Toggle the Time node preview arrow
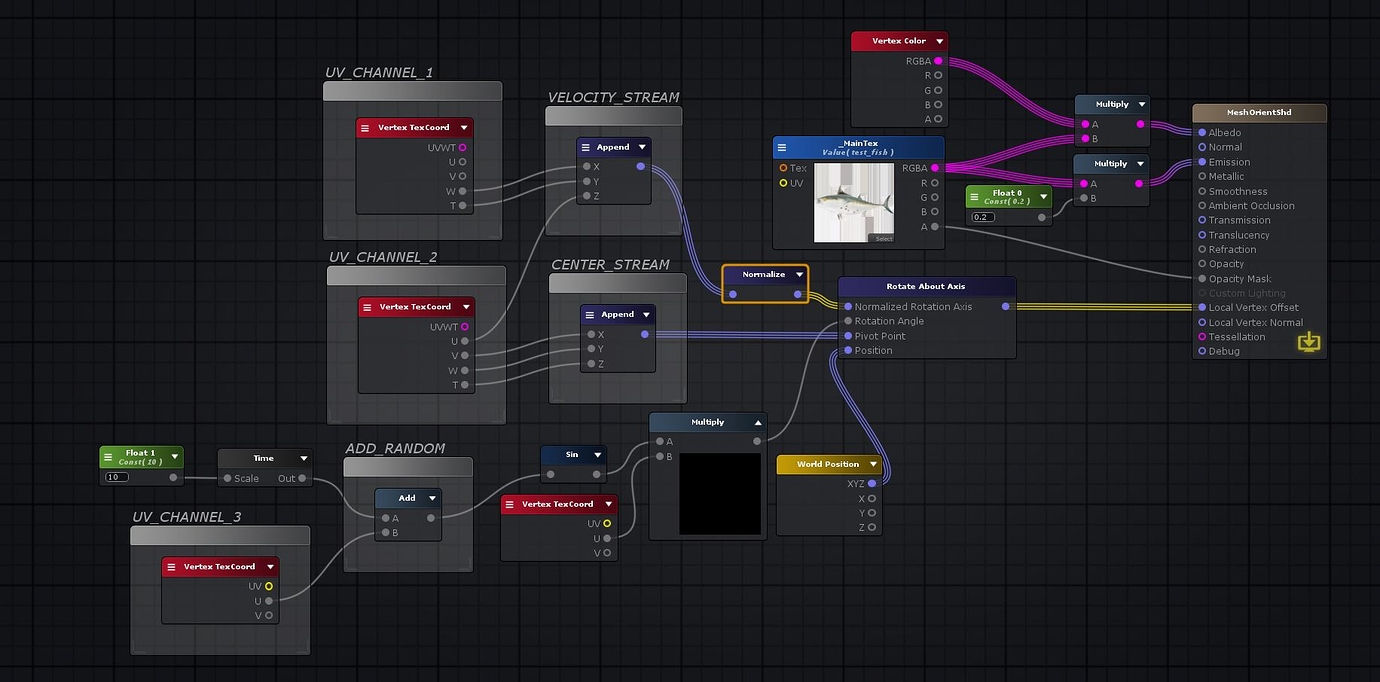This screenshot has height=682, width=1380. (303, 458)
